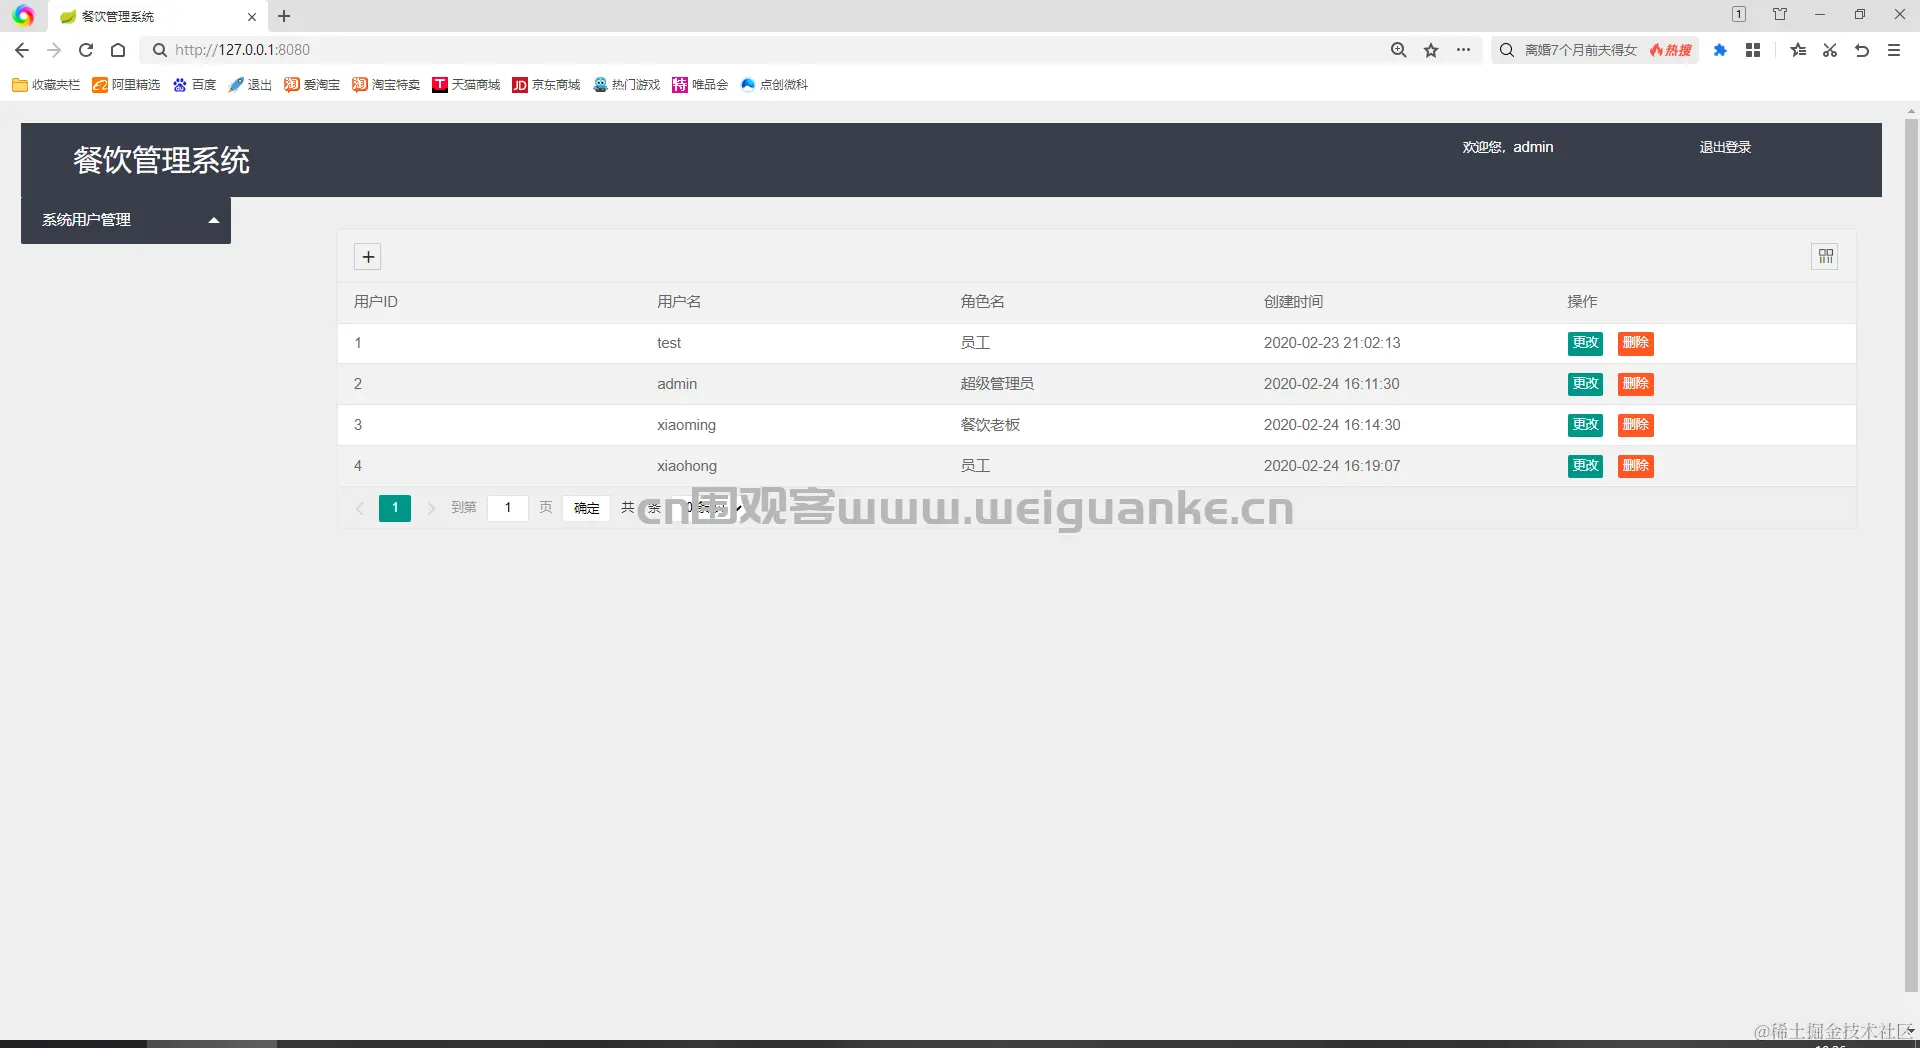
Task: Open the browser hamburger menu
Action: 1894,50
